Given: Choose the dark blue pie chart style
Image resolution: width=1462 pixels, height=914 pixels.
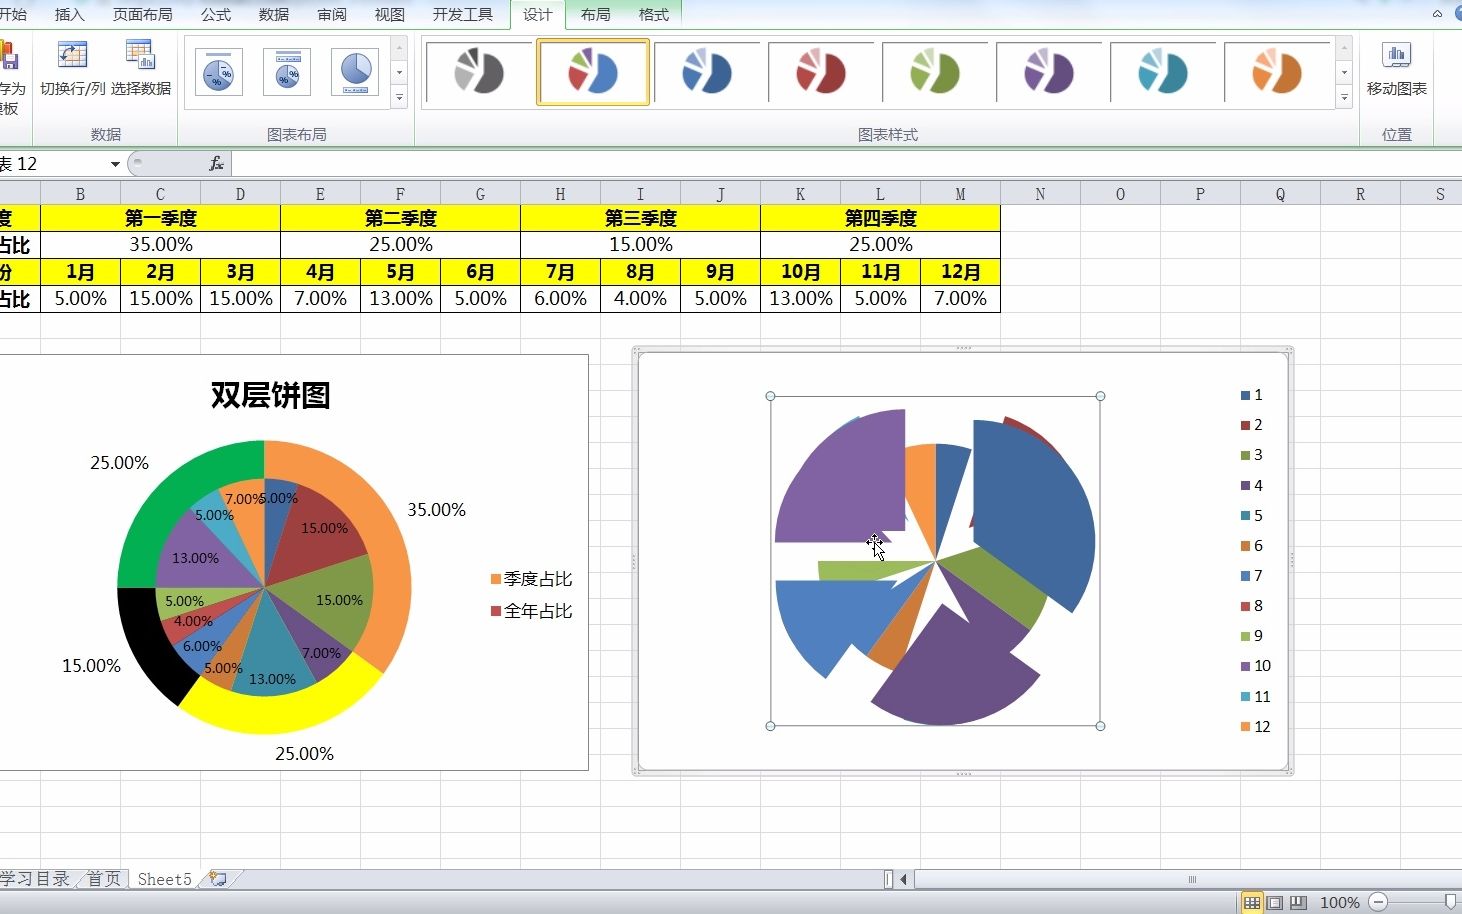Looking at the screenshot, I should [x=707, y=72].
